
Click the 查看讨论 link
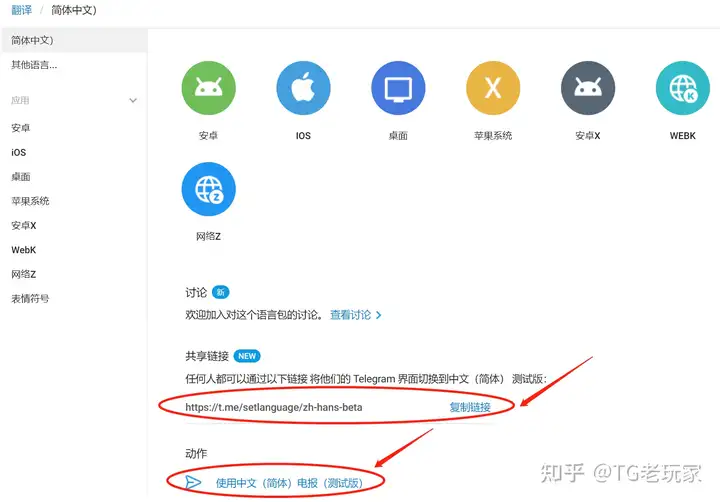click(x=350, y=315)
